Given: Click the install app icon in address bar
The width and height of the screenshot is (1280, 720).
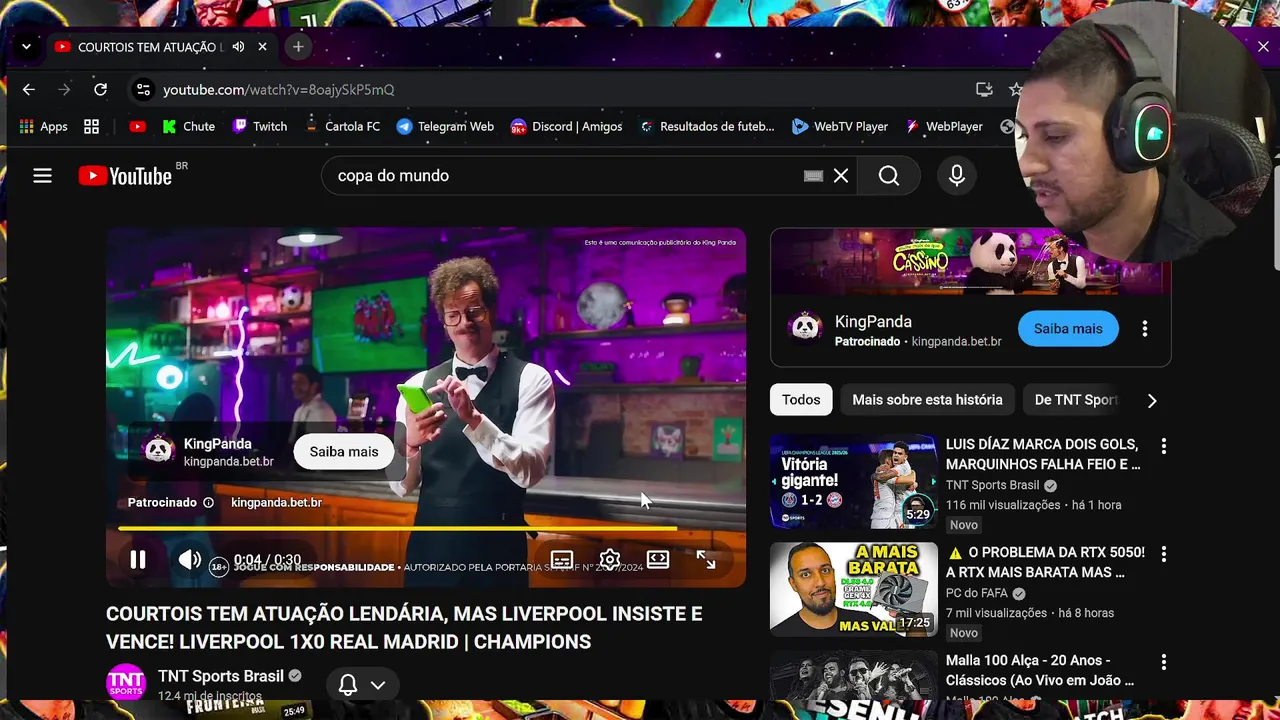Looking at the screenshot, I should click(x=984, y=90).
